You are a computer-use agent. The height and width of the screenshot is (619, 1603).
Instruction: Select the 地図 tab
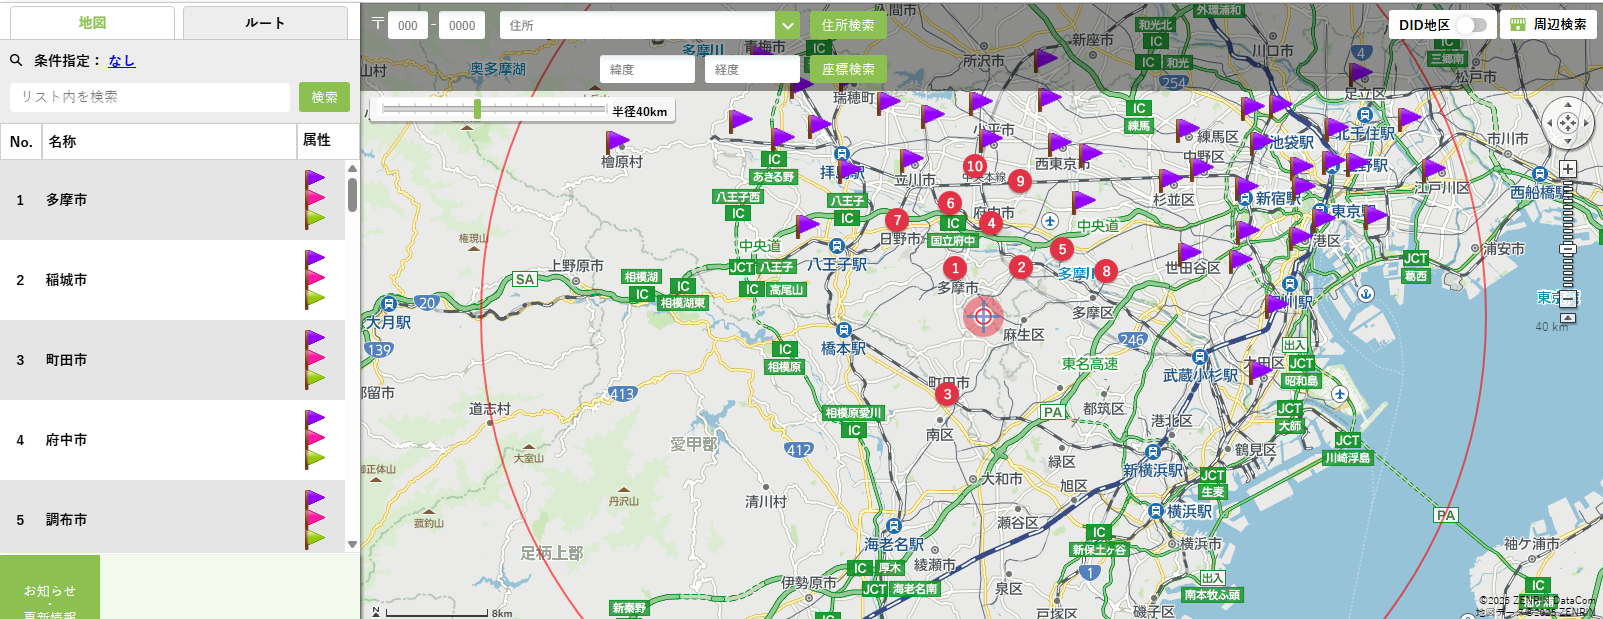92,23
